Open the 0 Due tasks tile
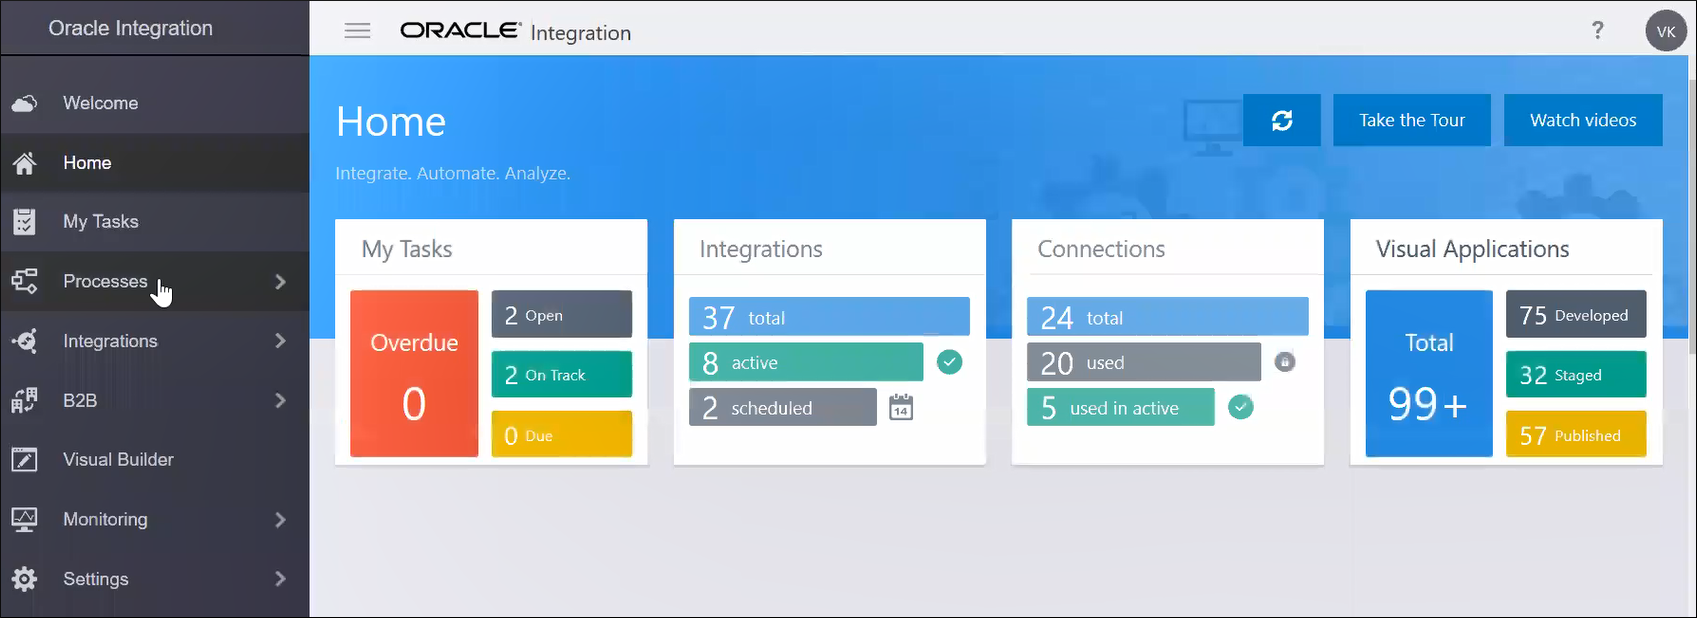Viewport: 1697px width, 618px height. (562, 434)
